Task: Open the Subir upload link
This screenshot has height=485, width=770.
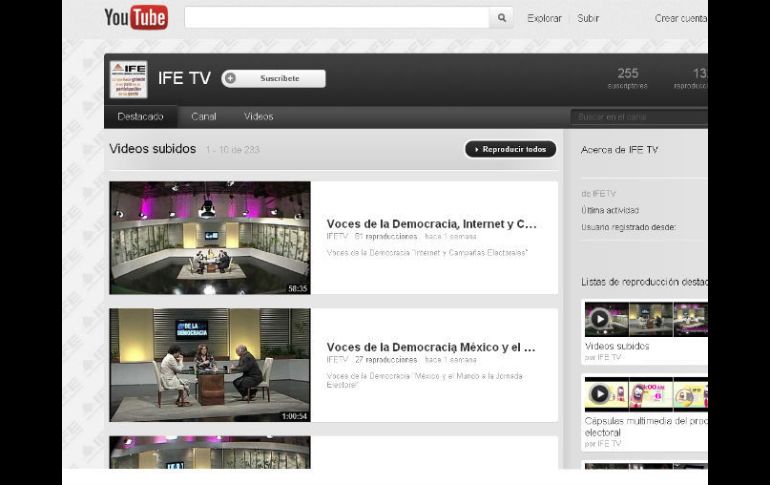Action: click(588, 18)
